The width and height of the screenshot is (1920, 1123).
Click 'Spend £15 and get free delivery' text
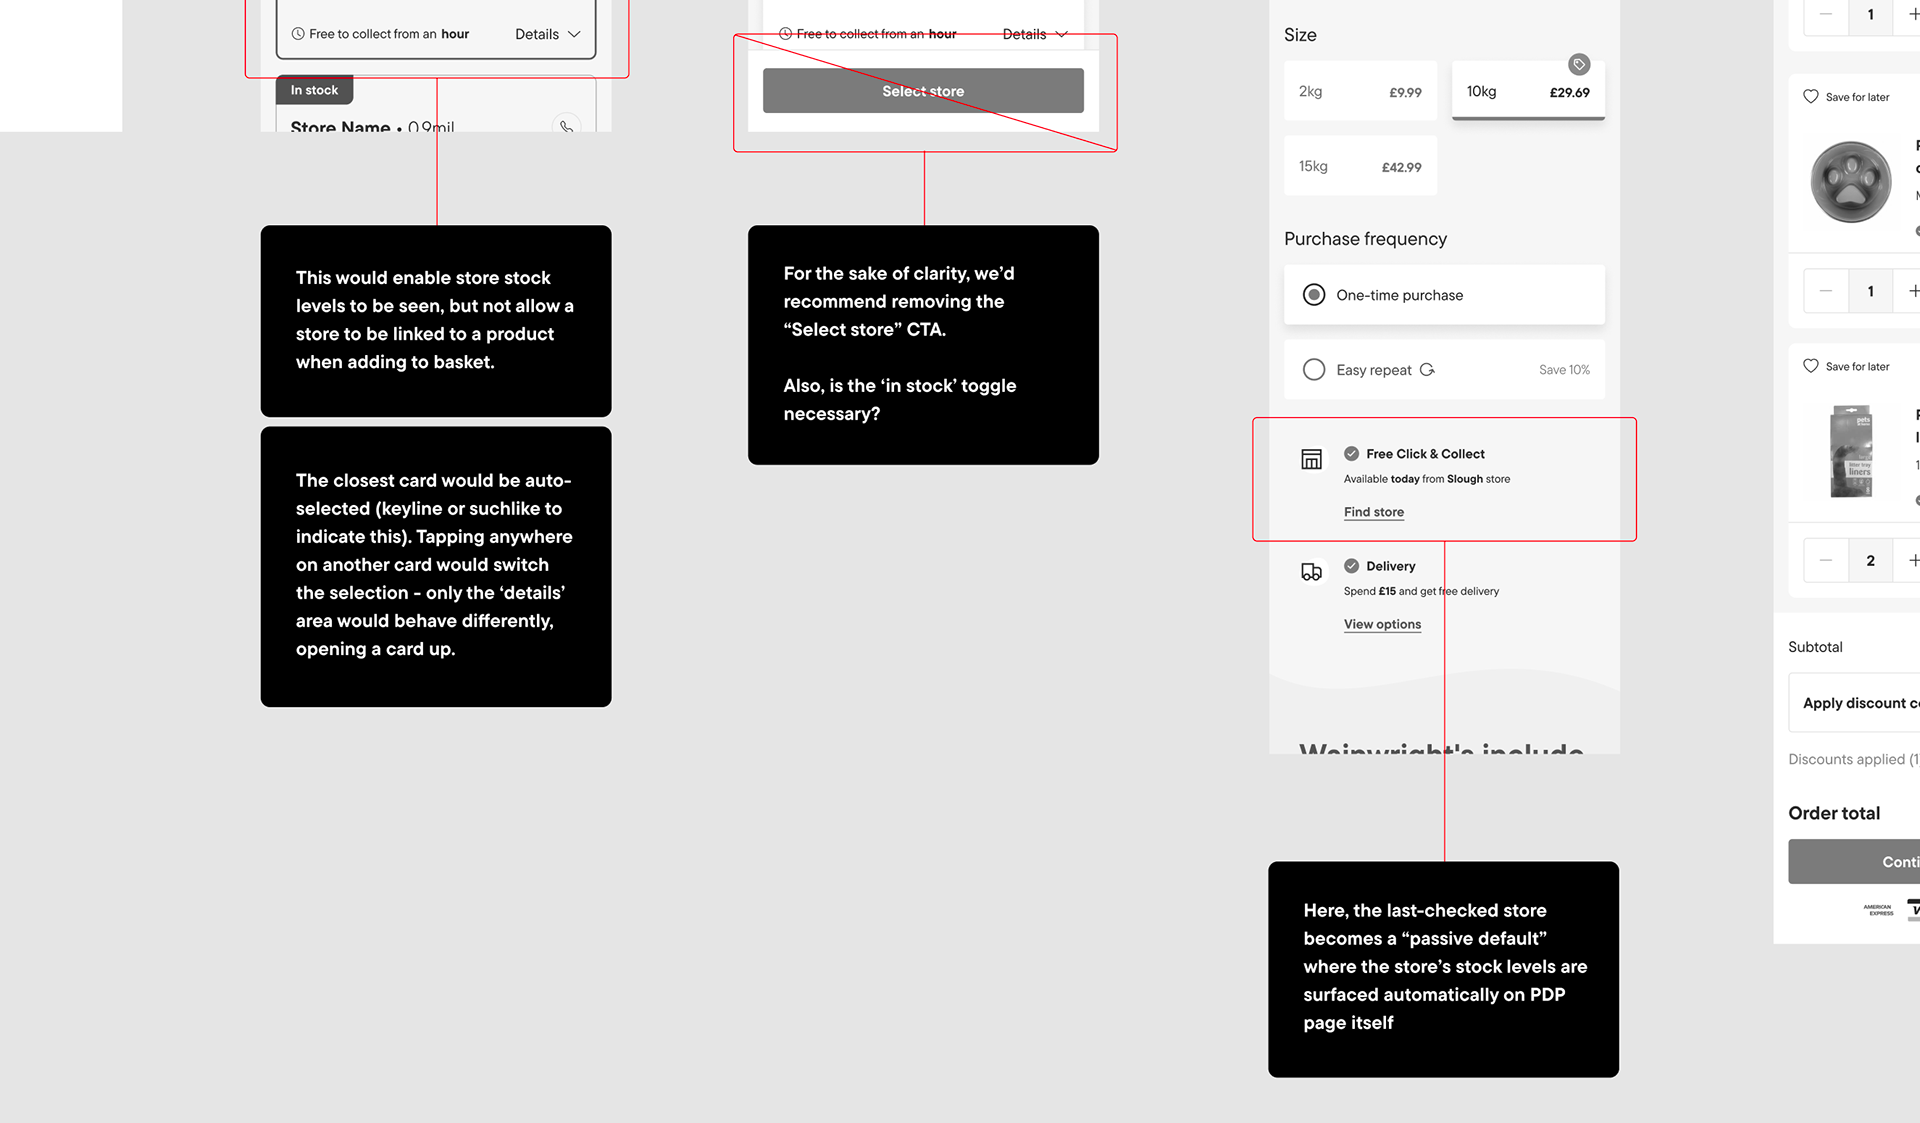tap(1421, 591)
